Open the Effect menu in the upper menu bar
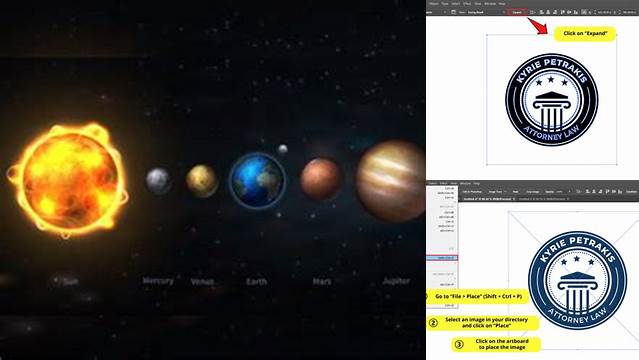The height and width of the screenshot is (360, 639). pyautogui.click(x=467, y=4)
